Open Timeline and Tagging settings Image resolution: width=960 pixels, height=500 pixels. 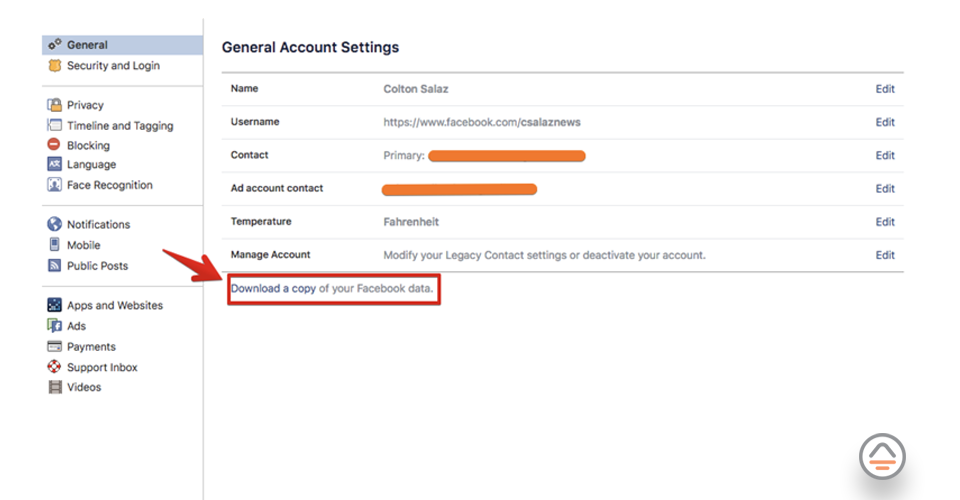[x=120, y=125]
